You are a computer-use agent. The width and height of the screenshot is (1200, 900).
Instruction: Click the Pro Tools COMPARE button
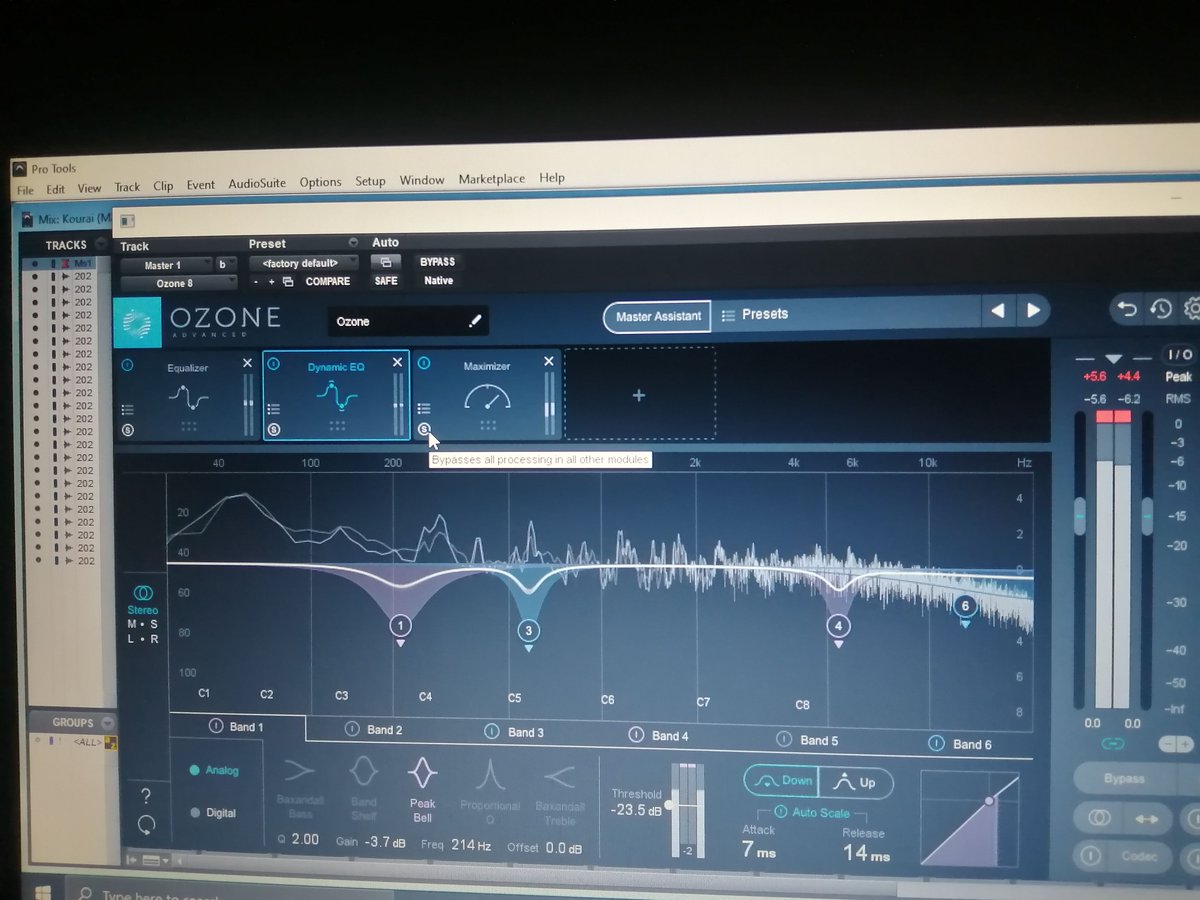pyautogui.click(x=328, y=282)
